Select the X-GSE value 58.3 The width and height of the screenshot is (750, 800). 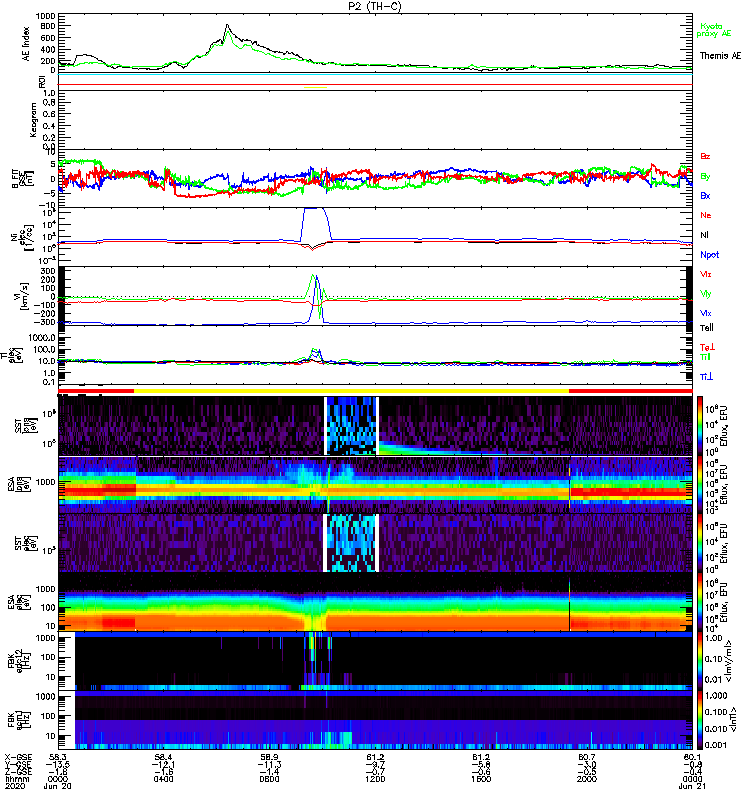57,757
